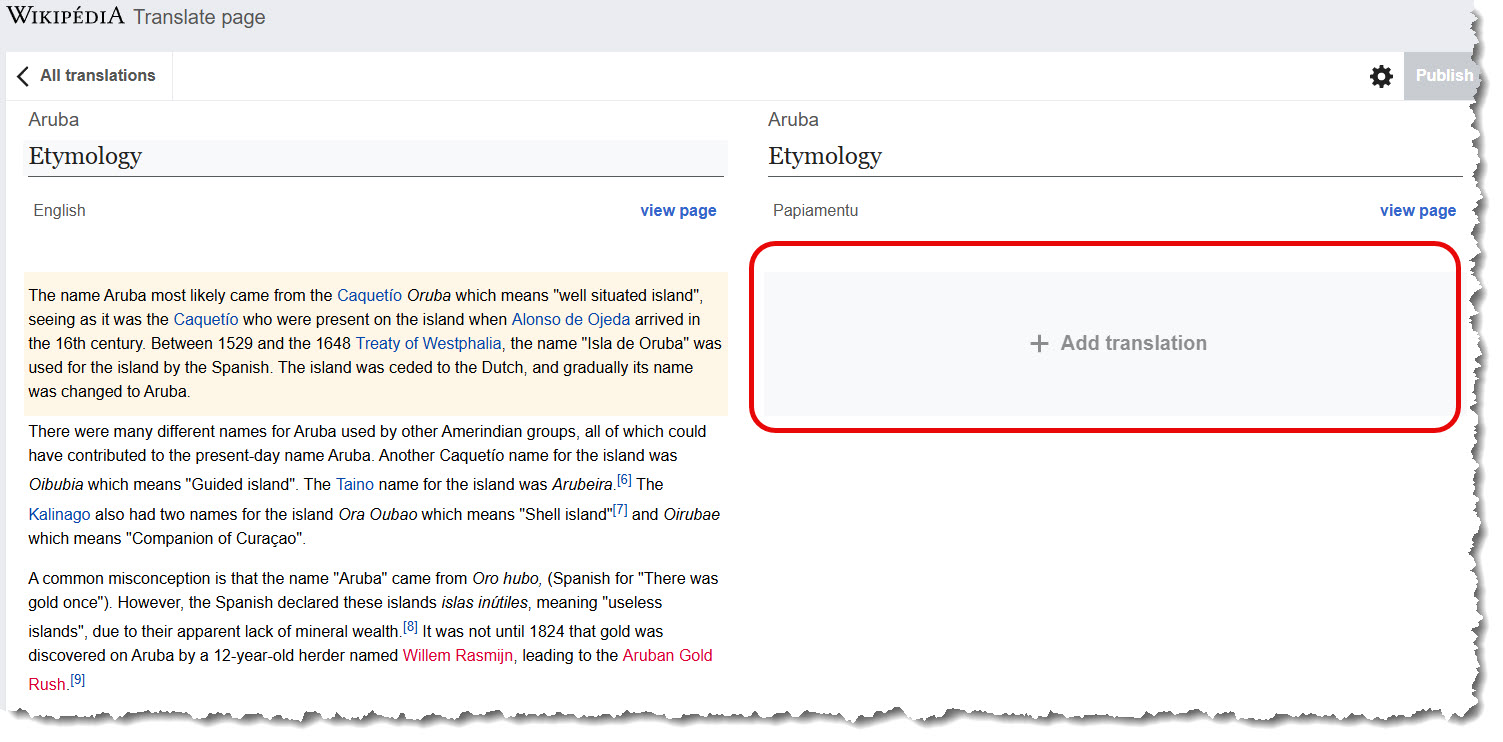Click the Wikipedia logo wordmark
1503x742 pixels.
coord(66,16)
